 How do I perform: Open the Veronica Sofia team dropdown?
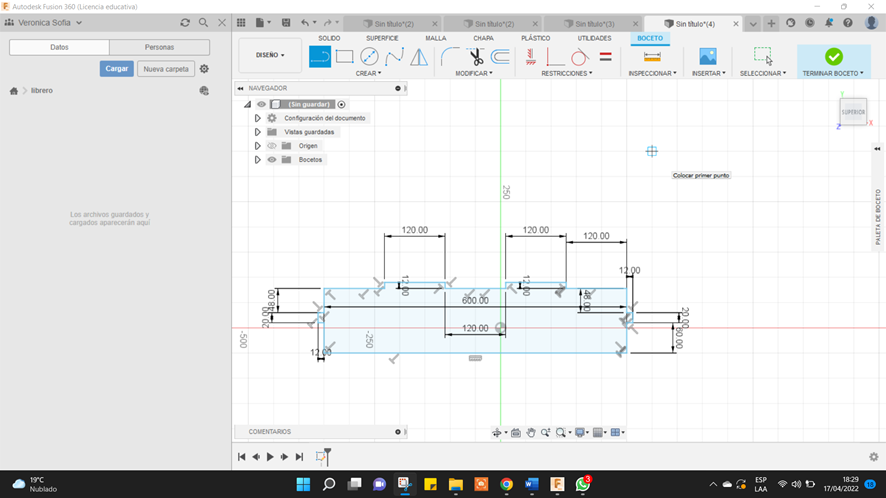pyautogui.click(x=44, y=23)
